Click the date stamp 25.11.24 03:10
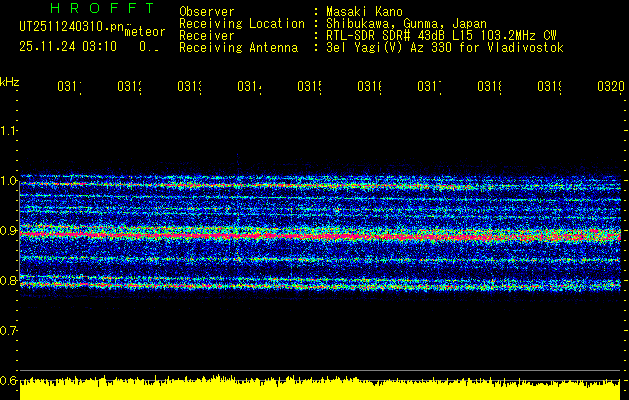The height and width of the screenshot is (400, 629). (68, 47)
